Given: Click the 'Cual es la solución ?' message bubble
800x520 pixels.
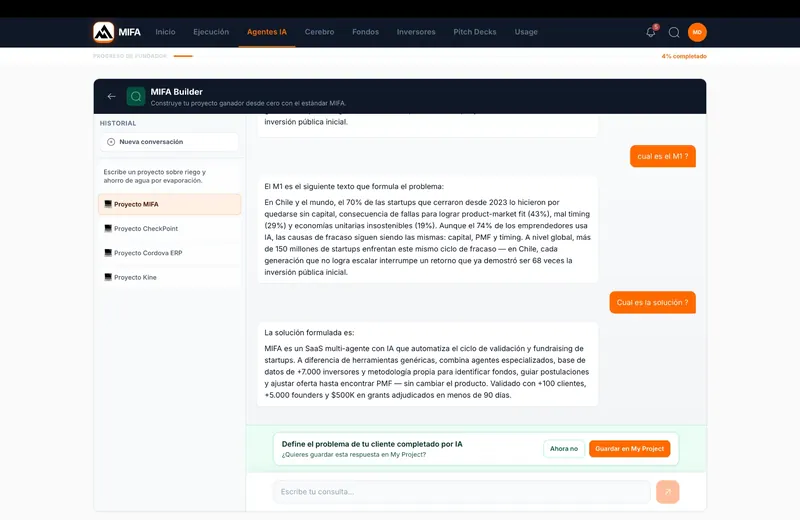Looking at the screenshot, I should tap(653, 303).
